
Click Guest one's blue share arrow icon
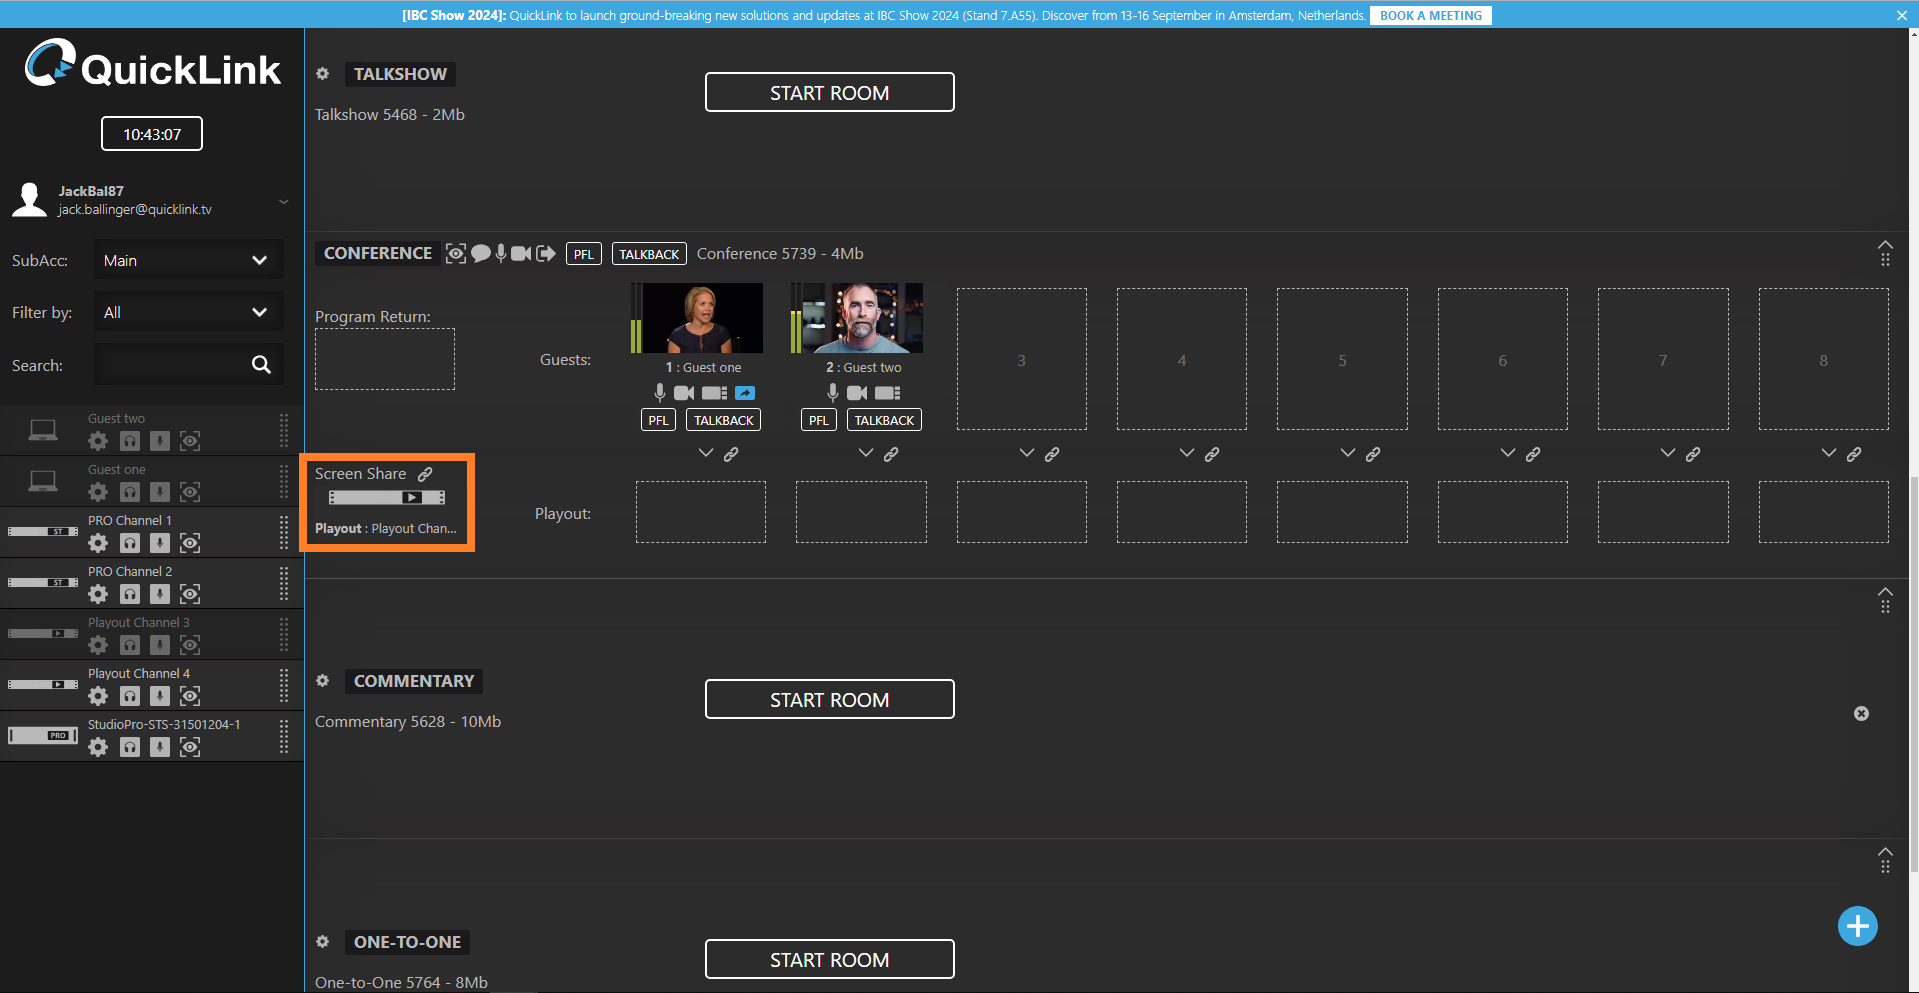pos(745,393)
